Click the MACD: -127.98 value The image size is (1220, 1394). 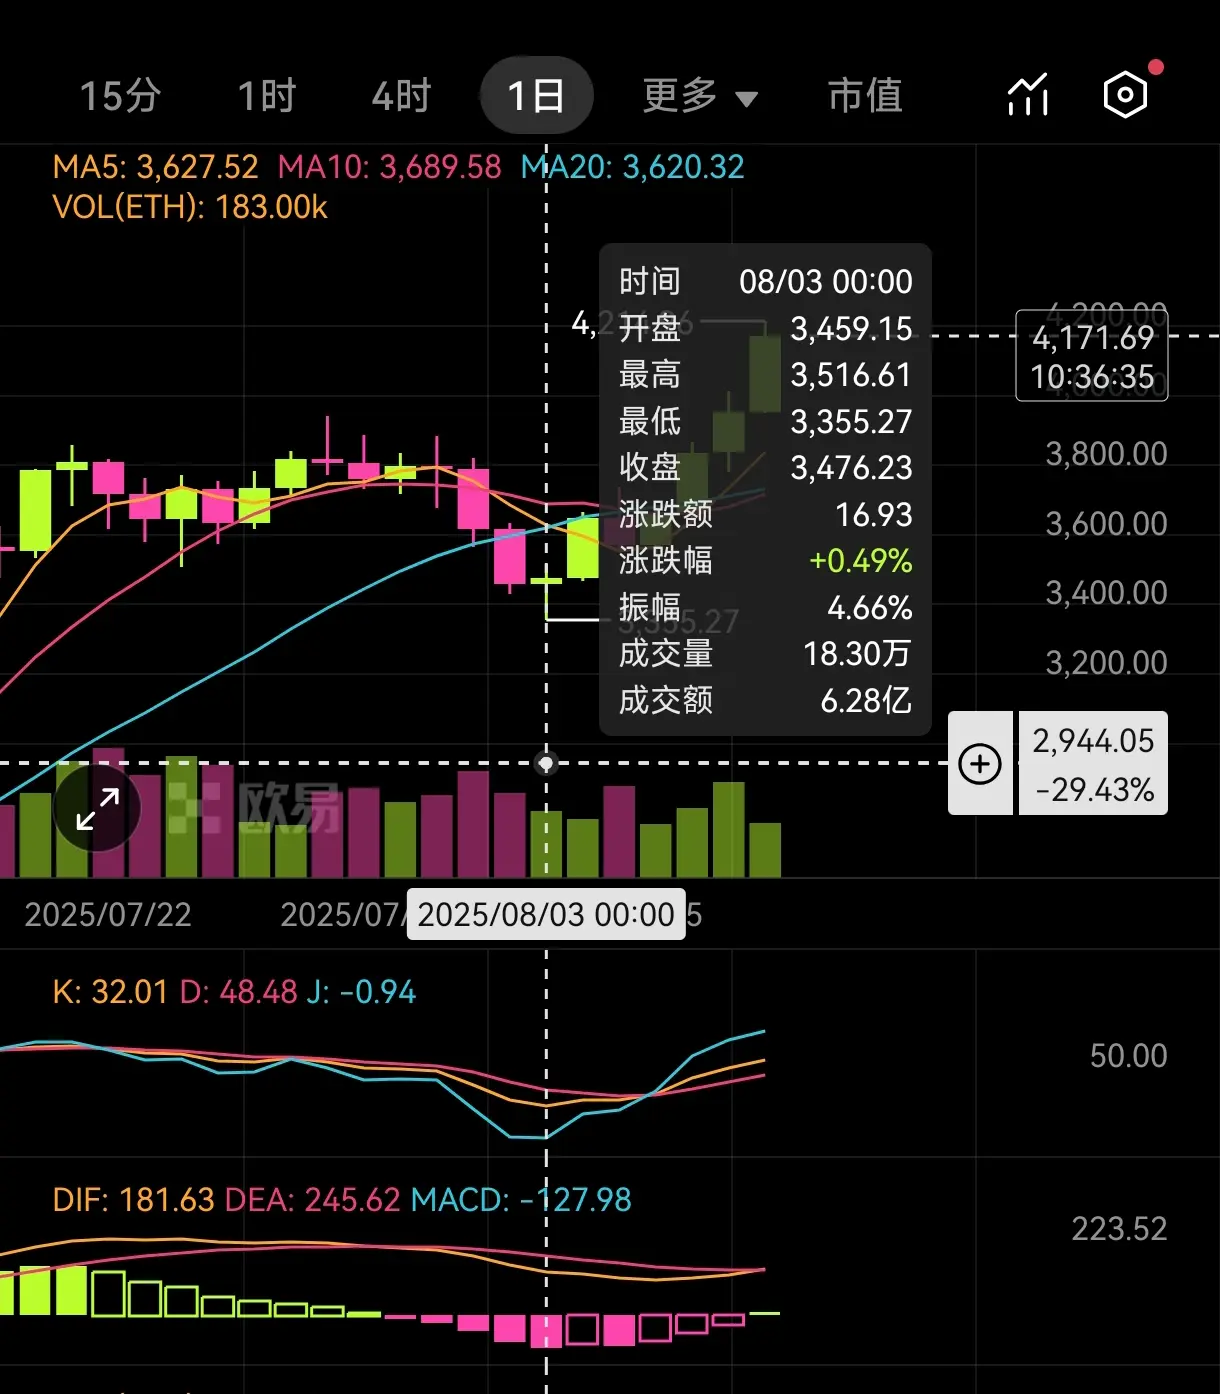pyautogui.click(x=521, y=1199)
